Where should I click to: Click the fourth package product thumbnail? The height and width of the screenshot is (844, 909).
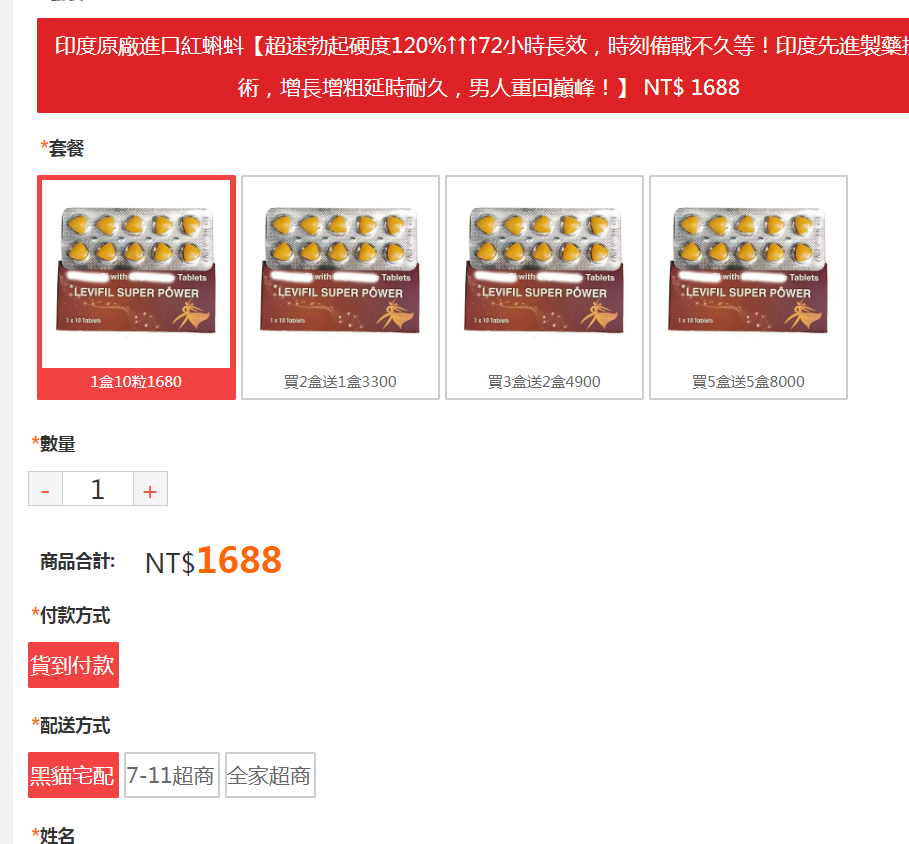click(748, 270)
